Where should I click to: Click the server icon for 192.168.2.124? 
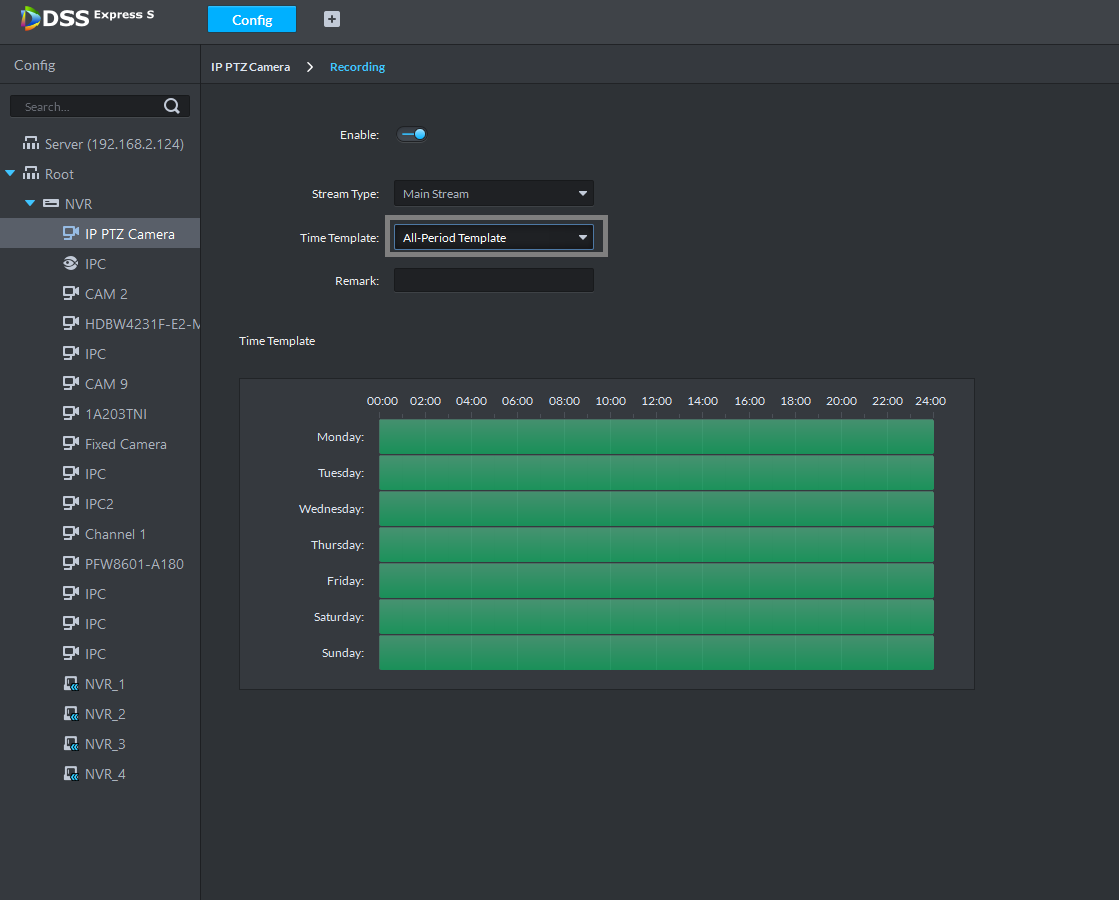30,144
